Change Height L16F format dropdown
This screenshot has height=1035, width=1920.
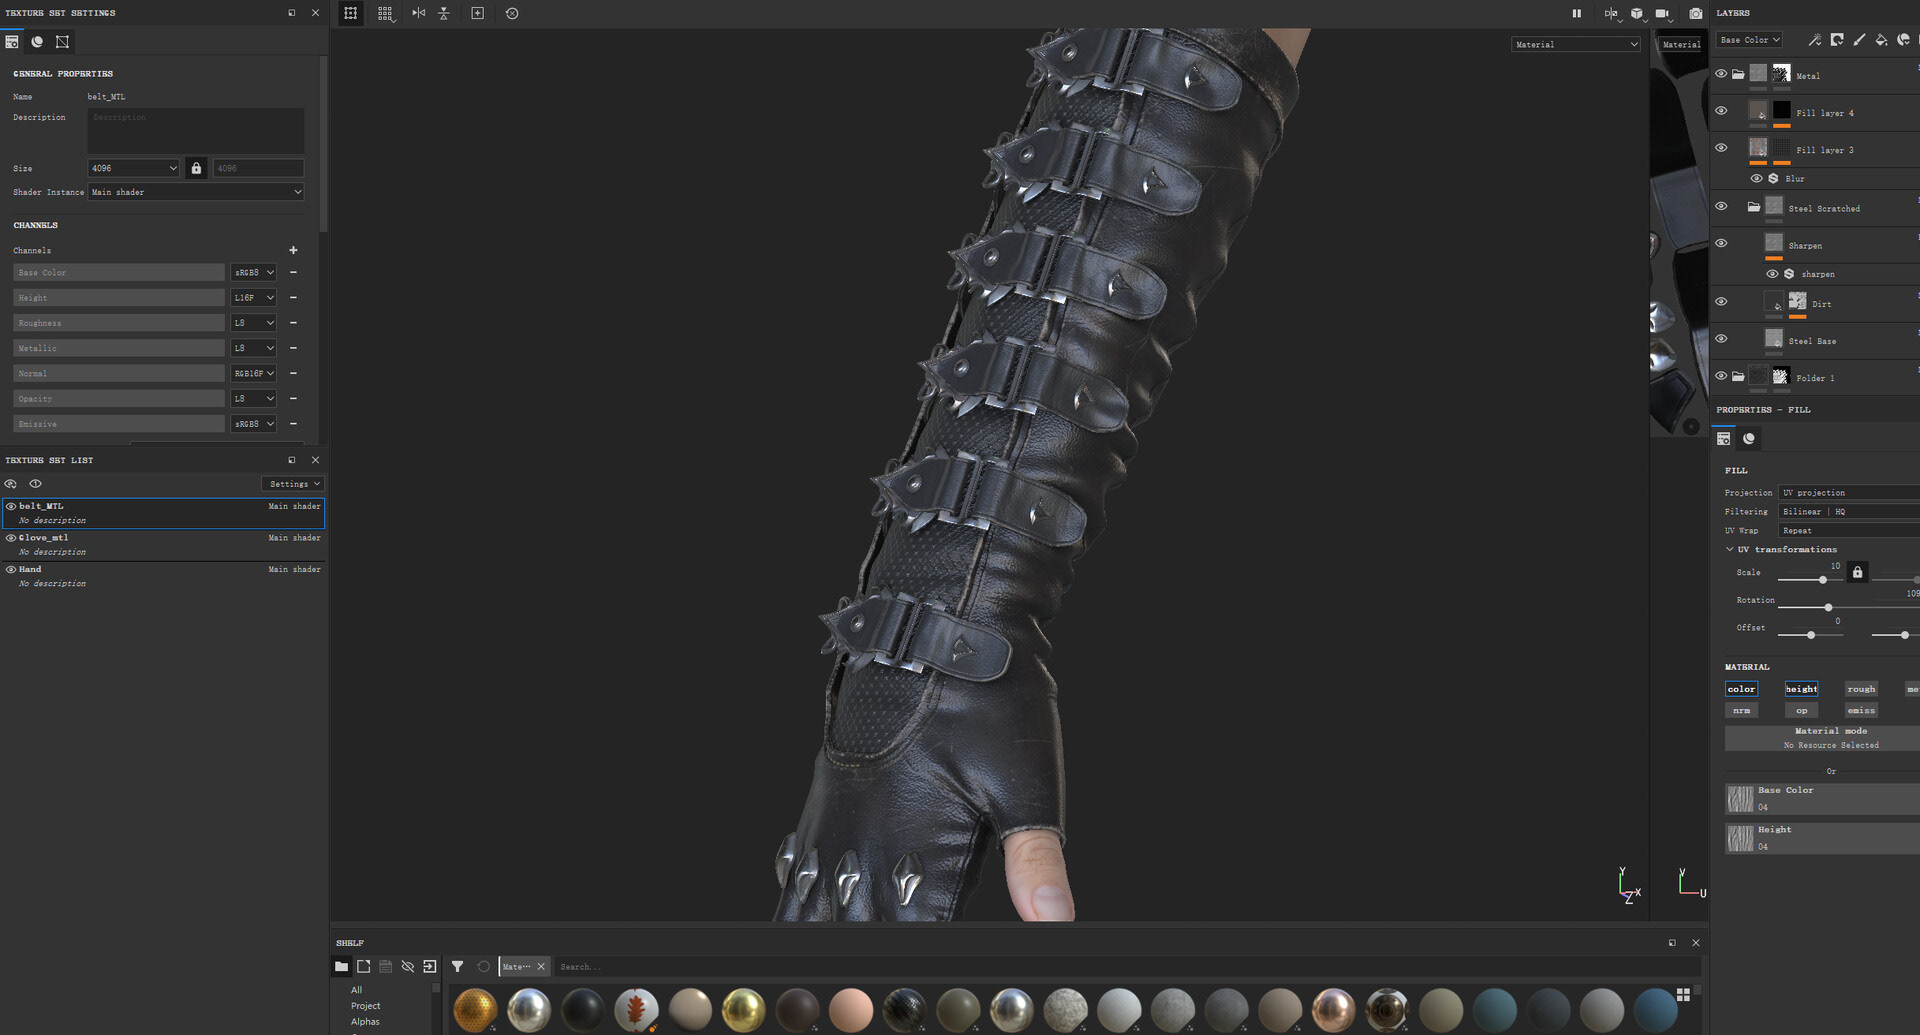[254, 298]
